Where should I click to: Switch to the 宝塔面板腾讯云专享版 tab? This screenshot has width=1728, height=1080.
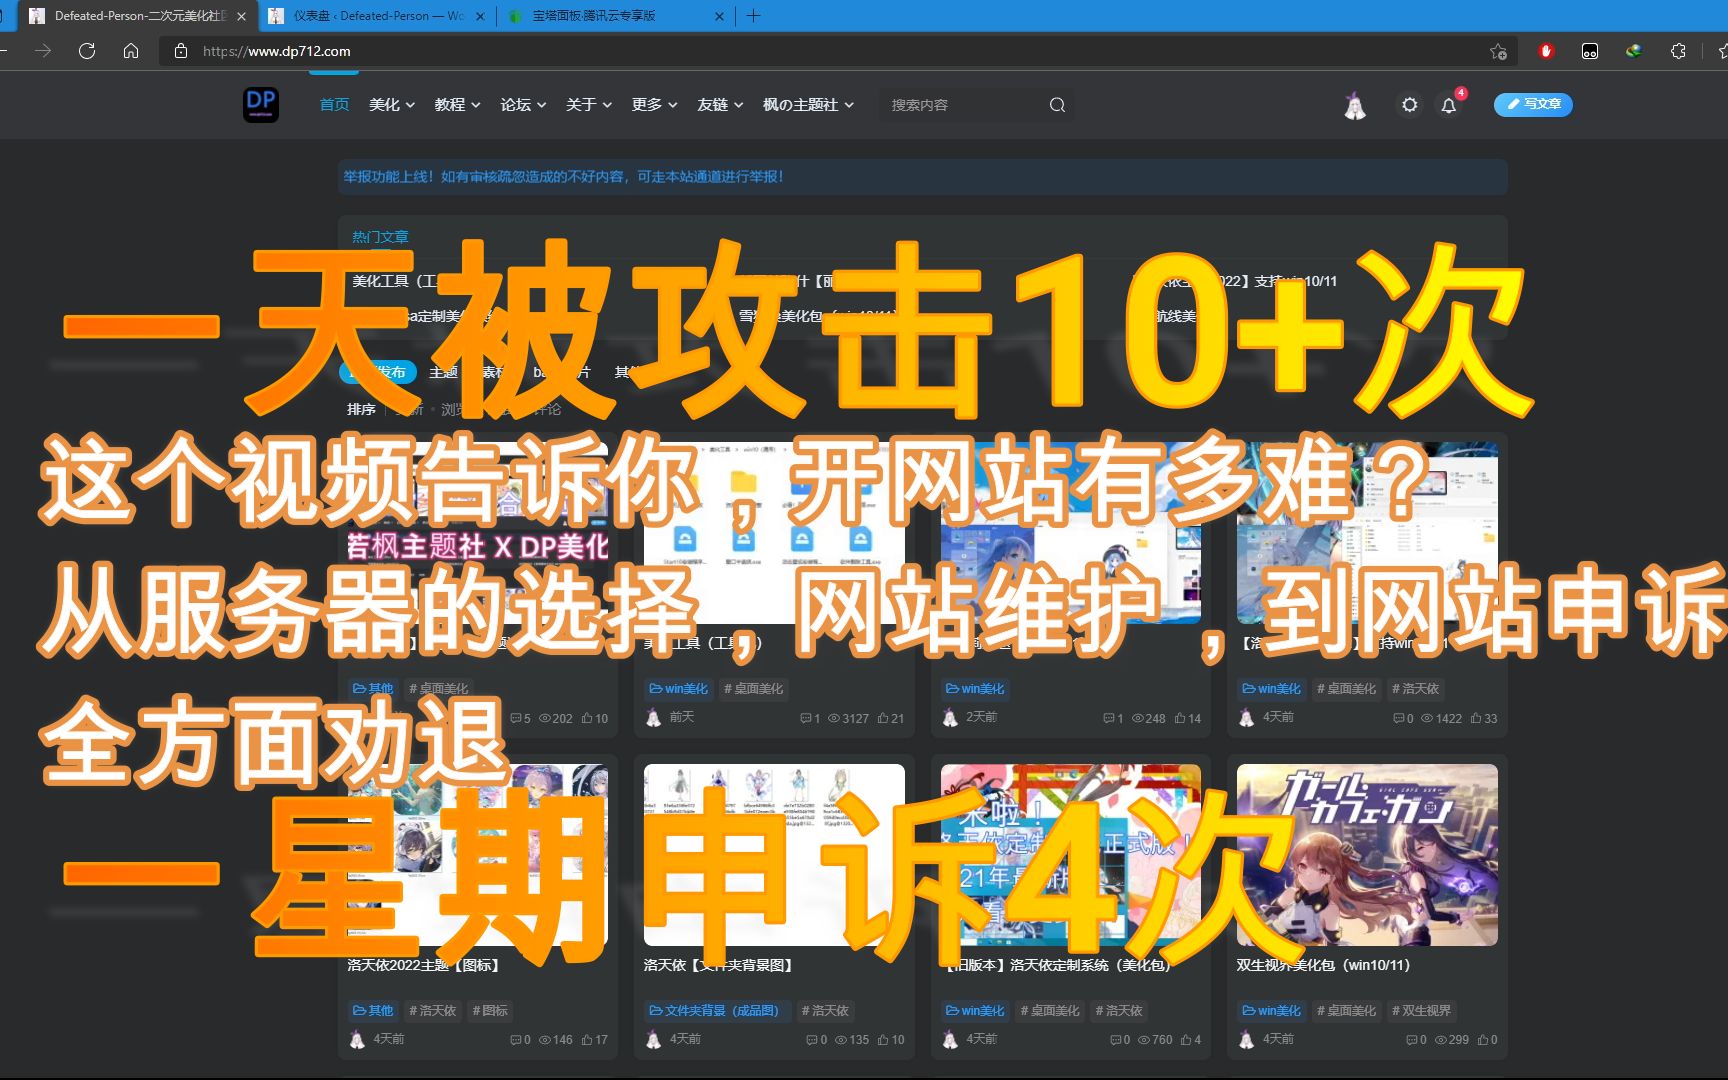pyautogui.click(x=616, y=16)
